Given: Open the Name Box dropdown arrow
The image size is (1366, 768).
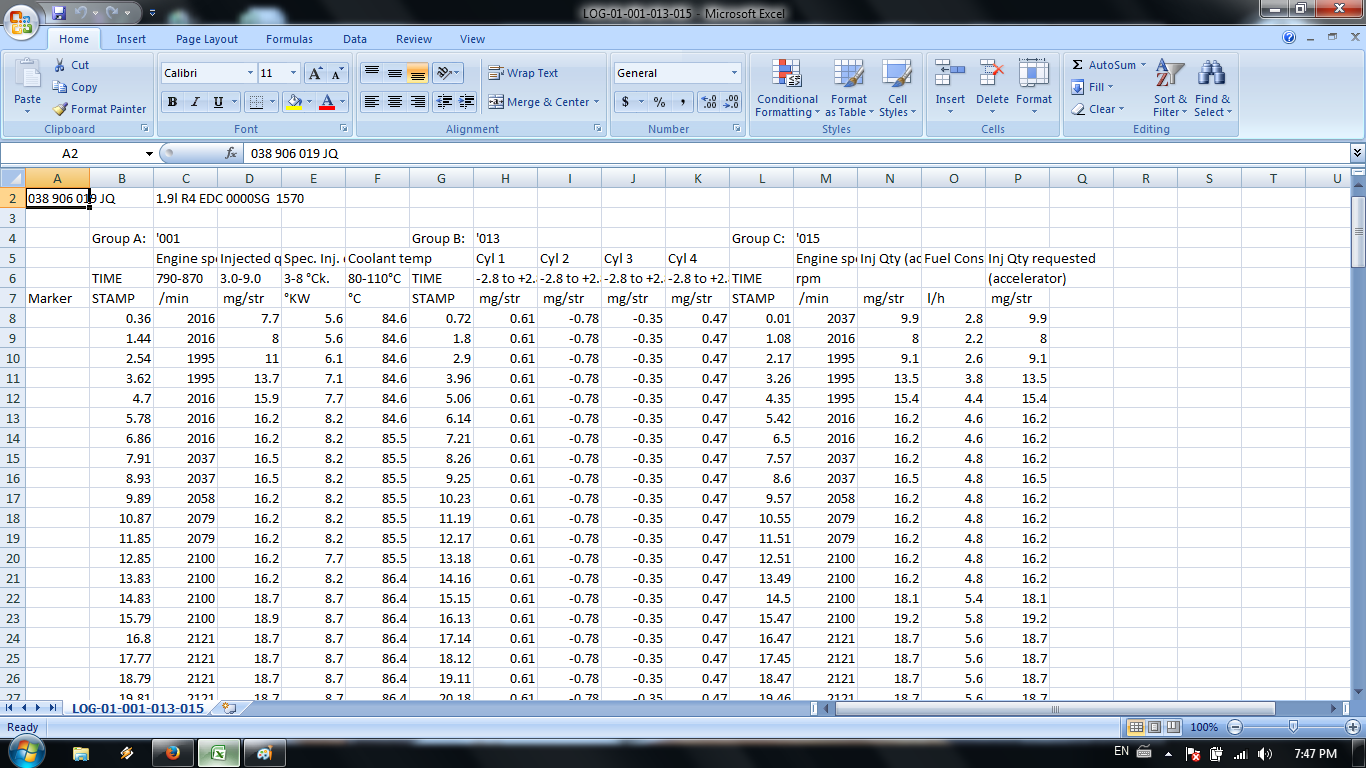Looking at the screenshot, I should 149,154.
